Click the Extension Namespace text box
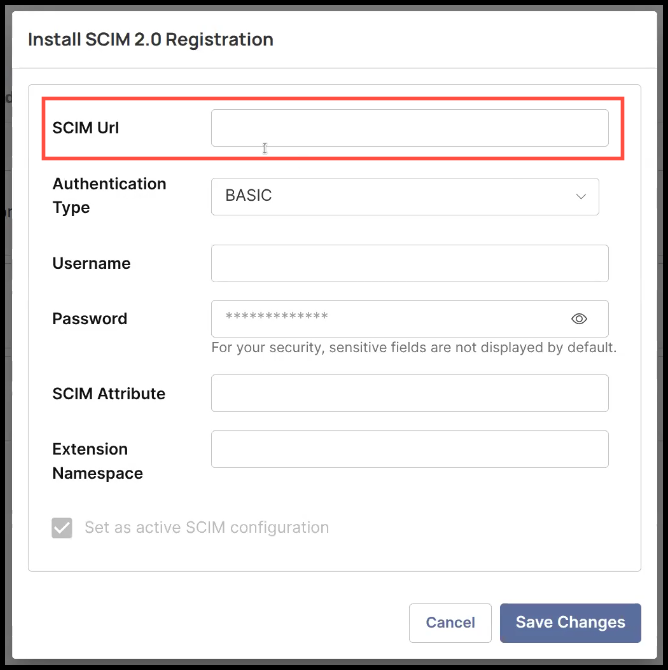This screenshot has height=670, width=668. point(409,449)
